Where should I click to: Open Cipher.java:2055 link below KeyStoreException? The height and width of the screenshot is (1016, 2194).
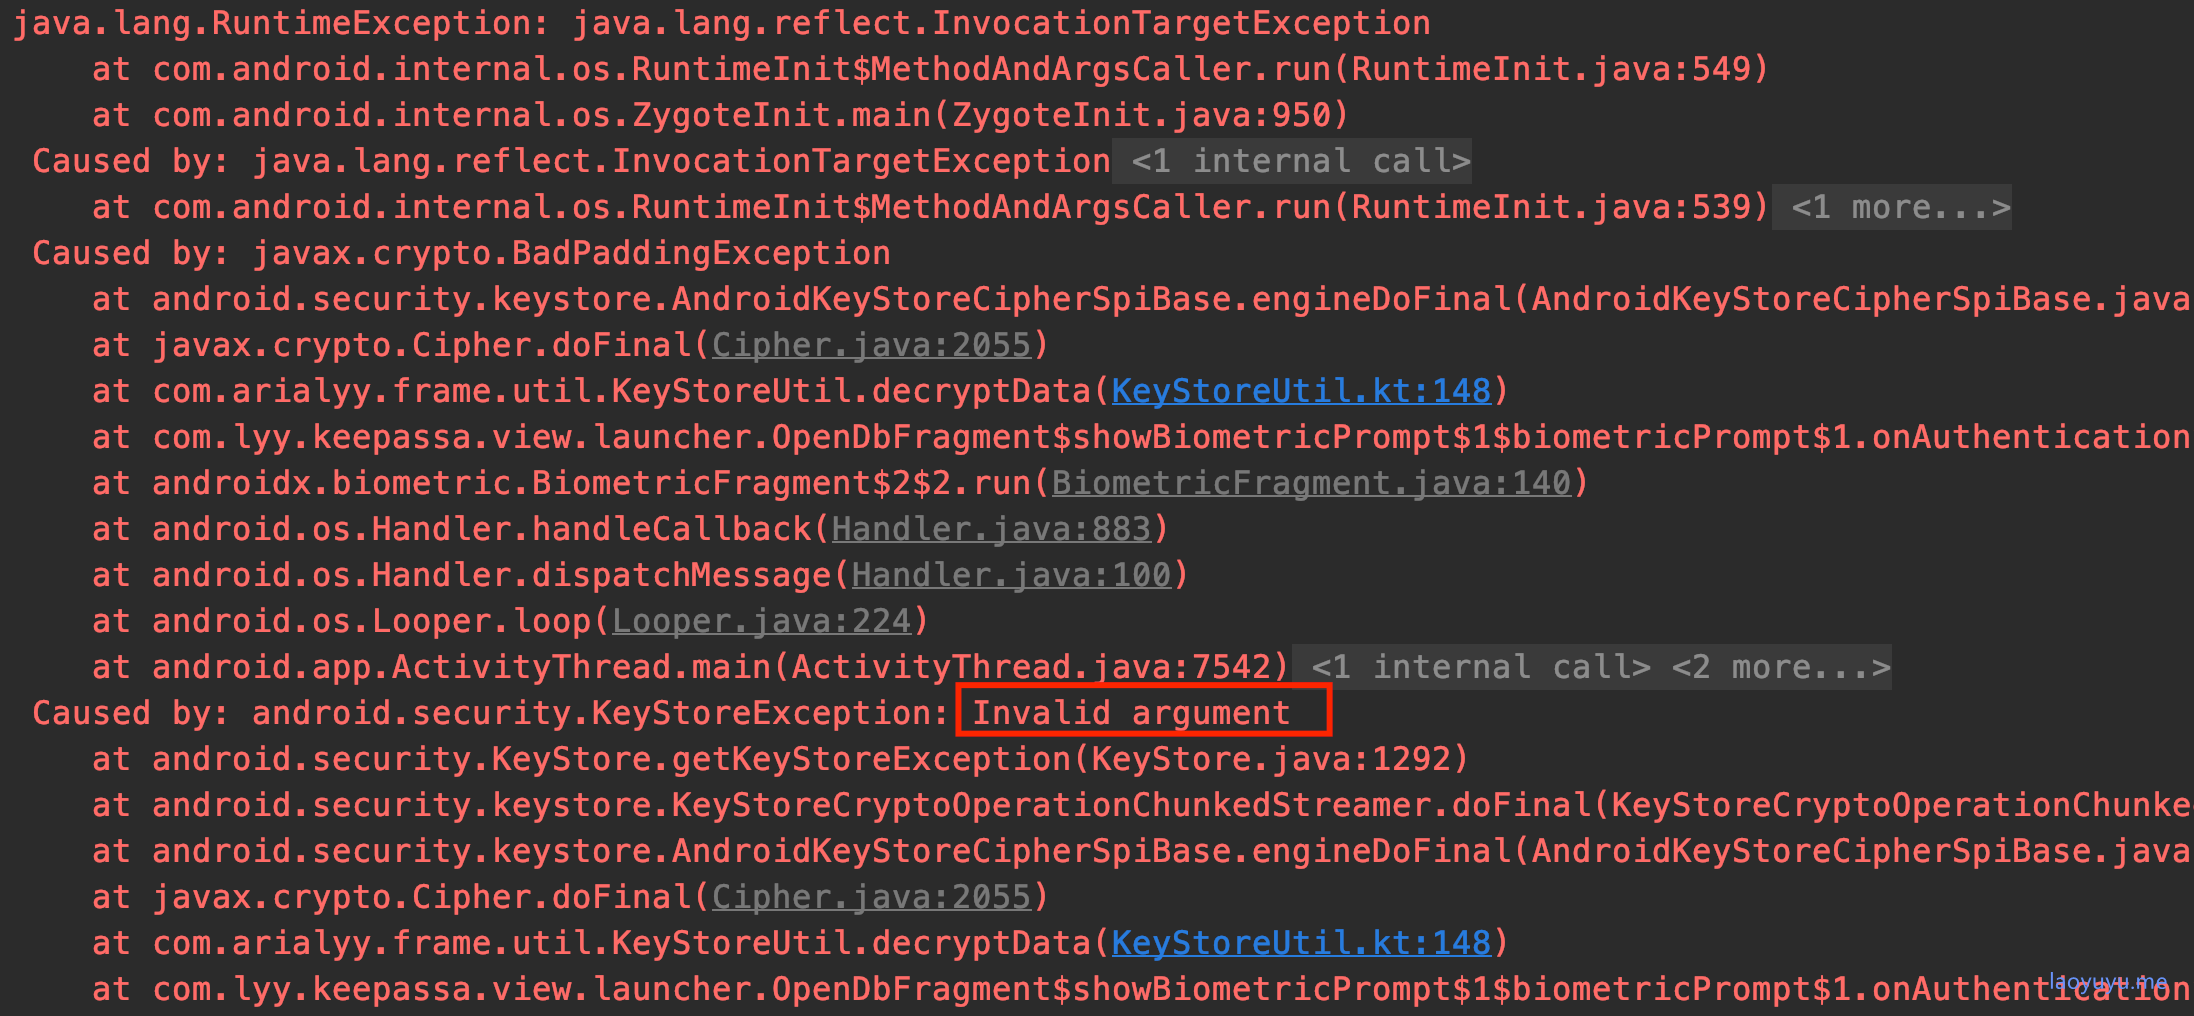tap(871, 897)
